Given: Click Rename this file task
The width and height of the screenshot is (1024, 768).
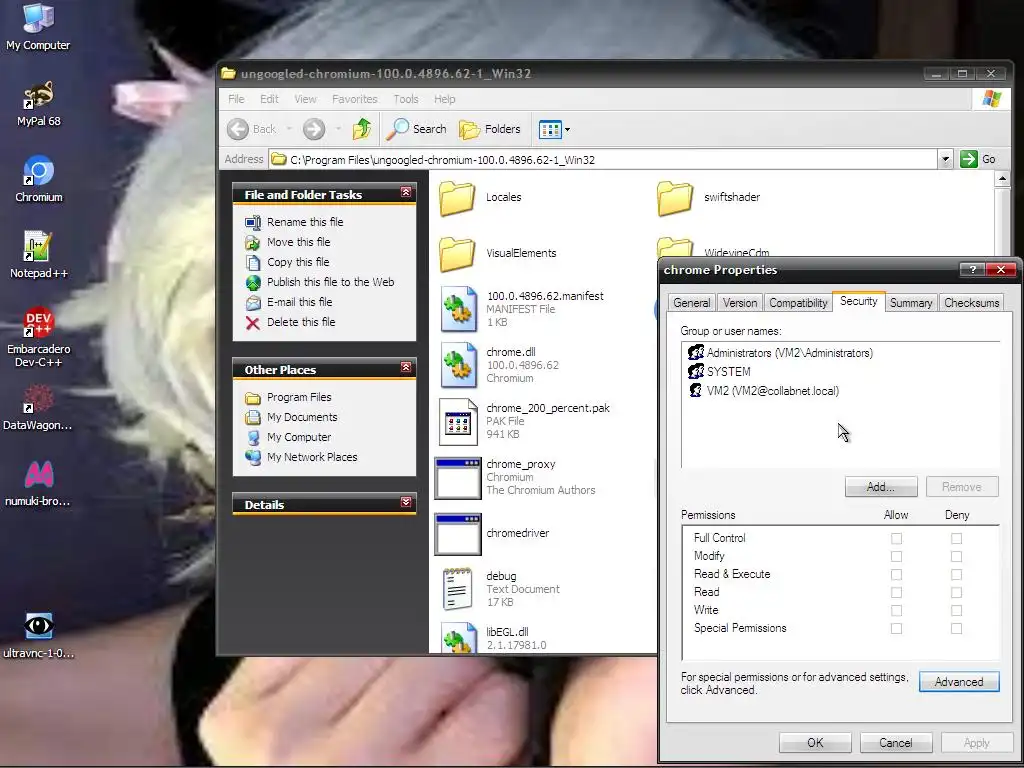Looking at the screenshot, I should 304,222.
